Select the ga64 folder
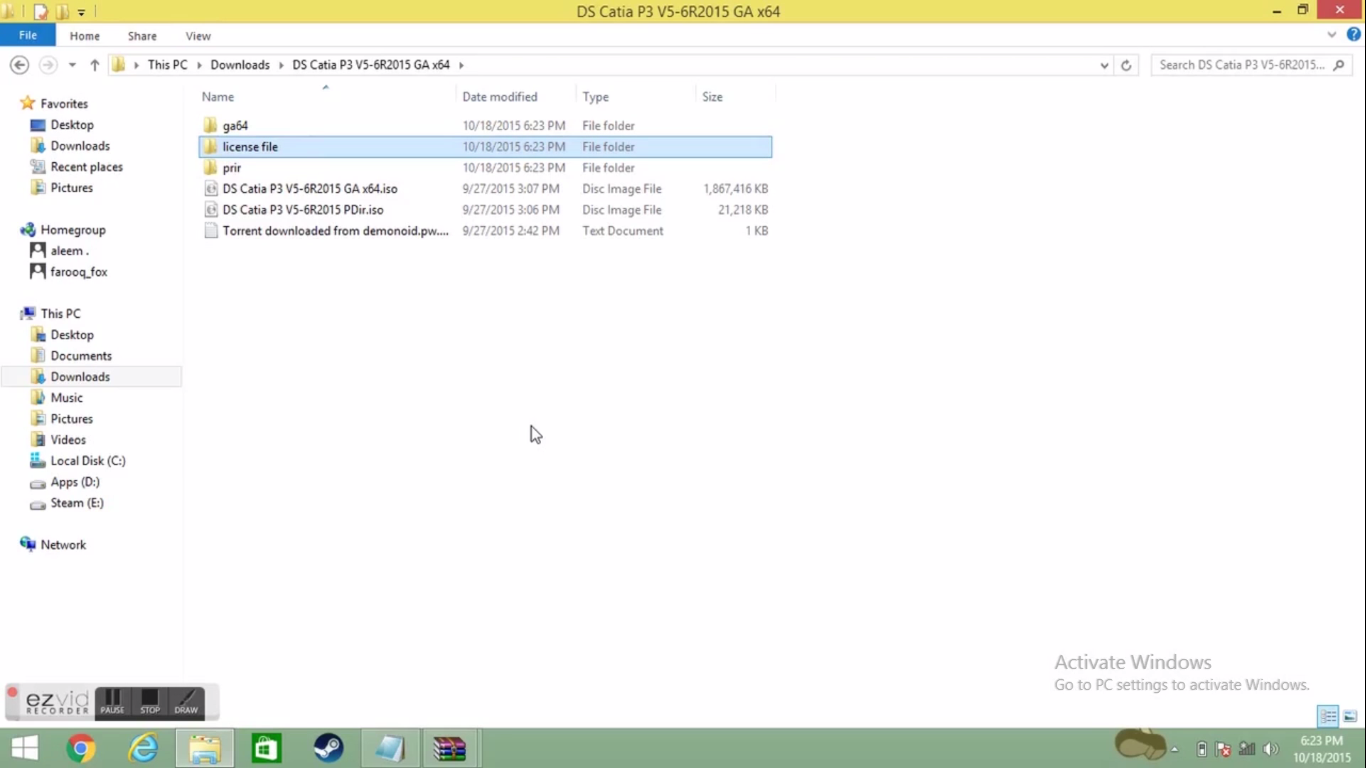This screenshot has height=768, width=1366. click(485, 126)
